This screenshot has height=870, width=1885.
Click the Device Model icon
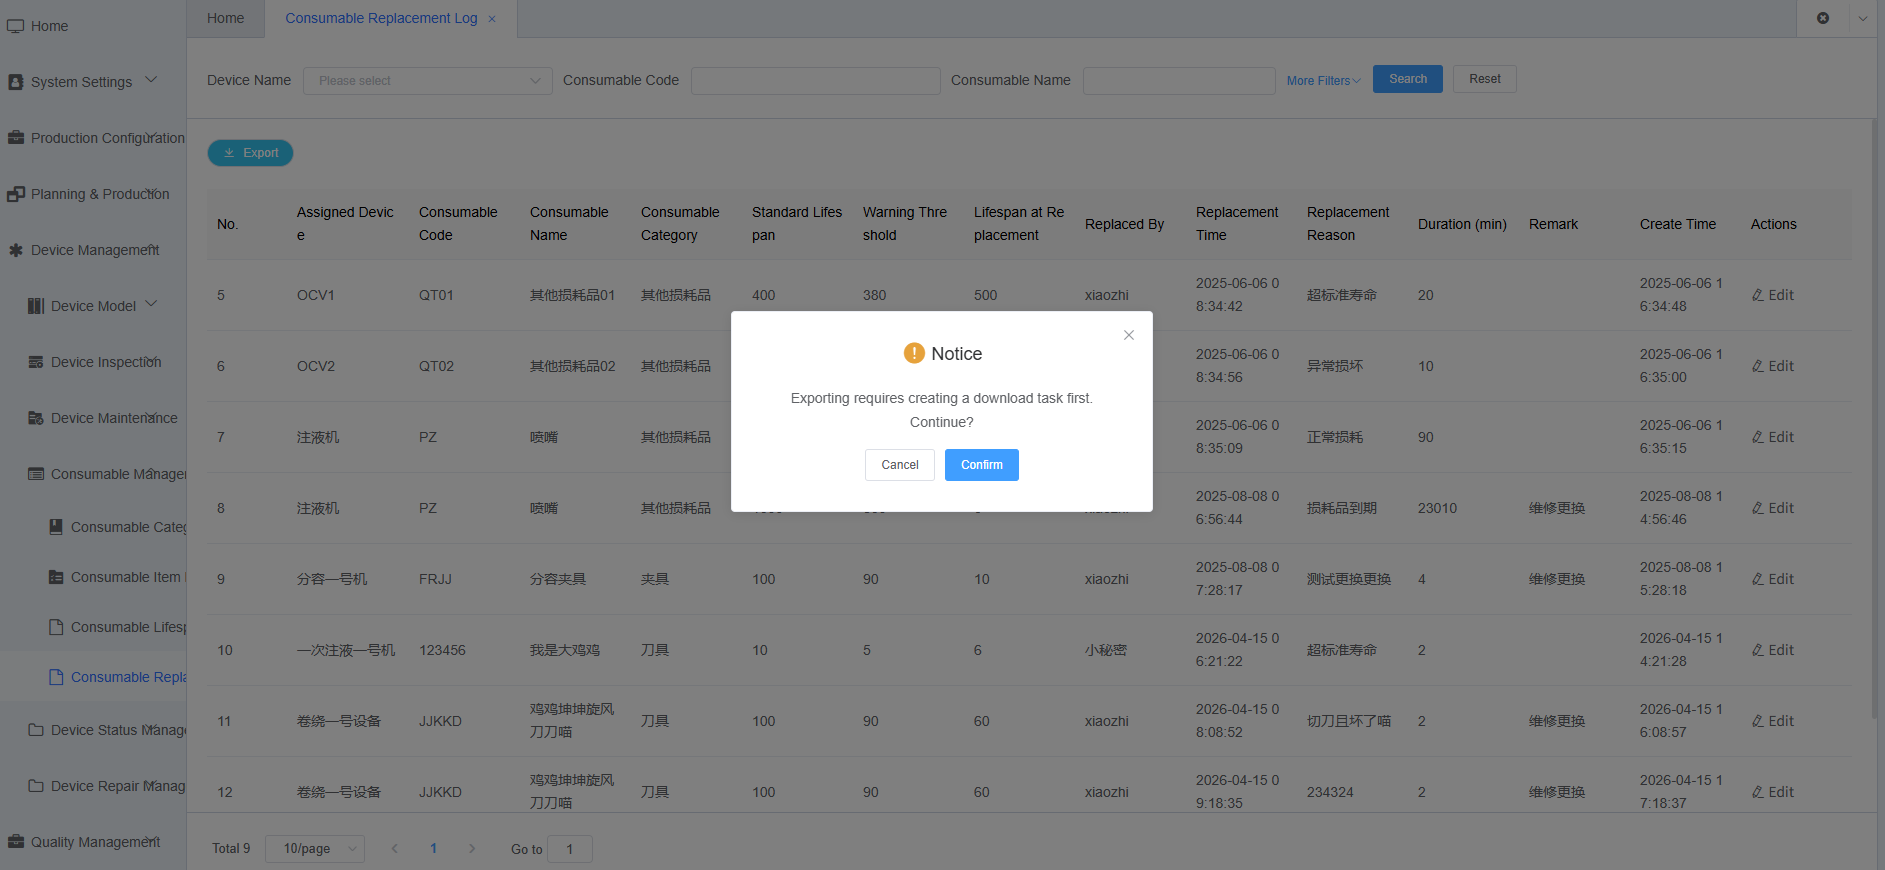36,306
